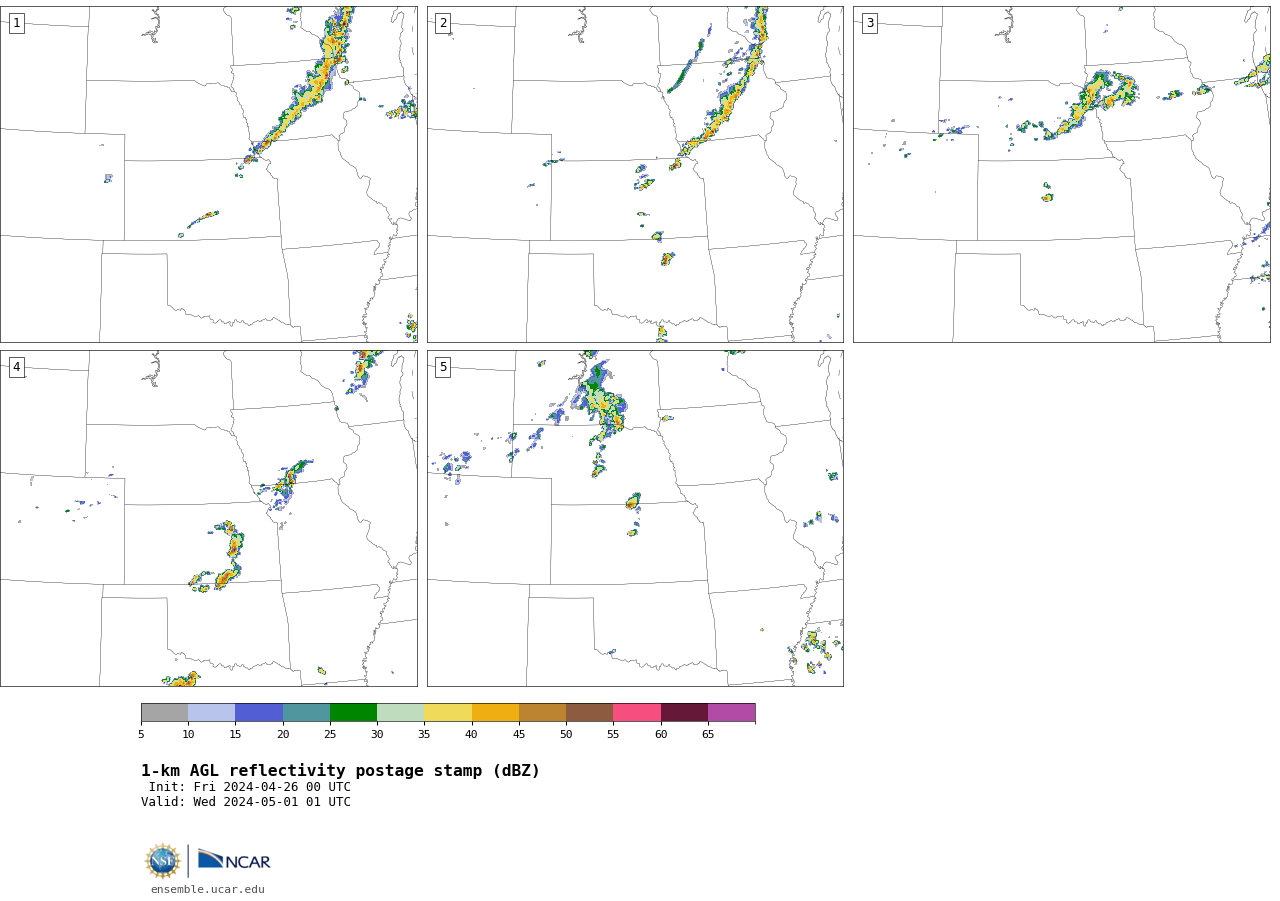Click the colorbar tick label 50
The height and width of the screenshot is (901, 1280).
click(566, 734)
